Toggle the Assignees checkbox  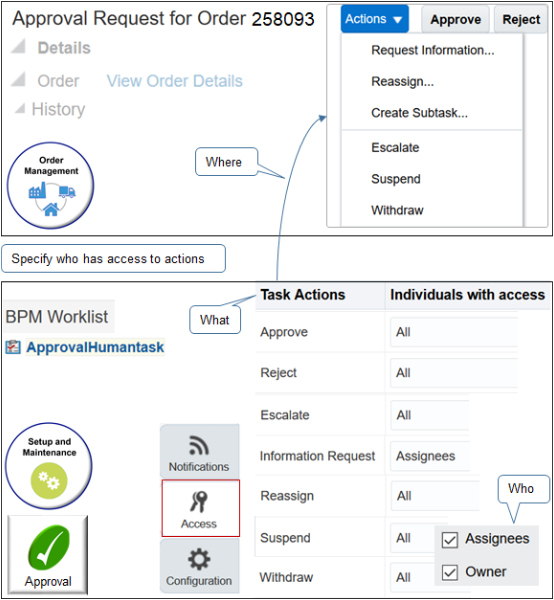pyautogui.click(x=450, y=540)
